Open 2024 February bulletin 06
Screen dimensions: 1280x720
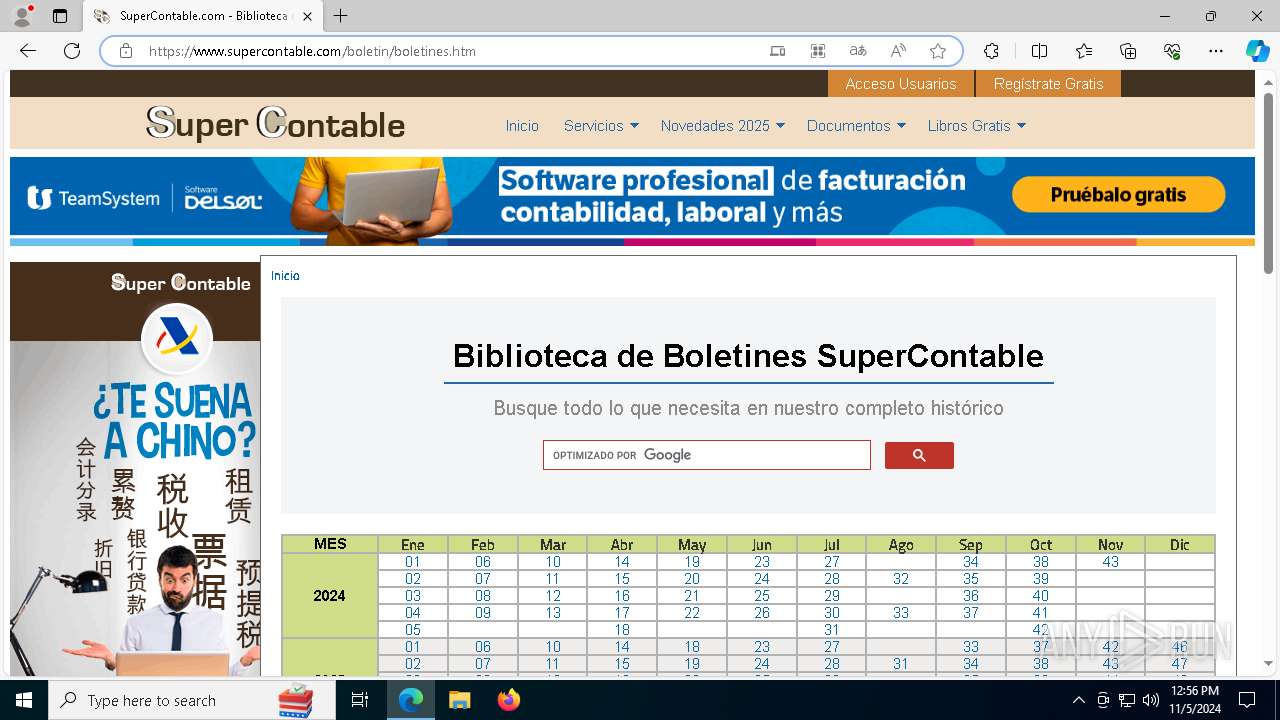point(483,562)
